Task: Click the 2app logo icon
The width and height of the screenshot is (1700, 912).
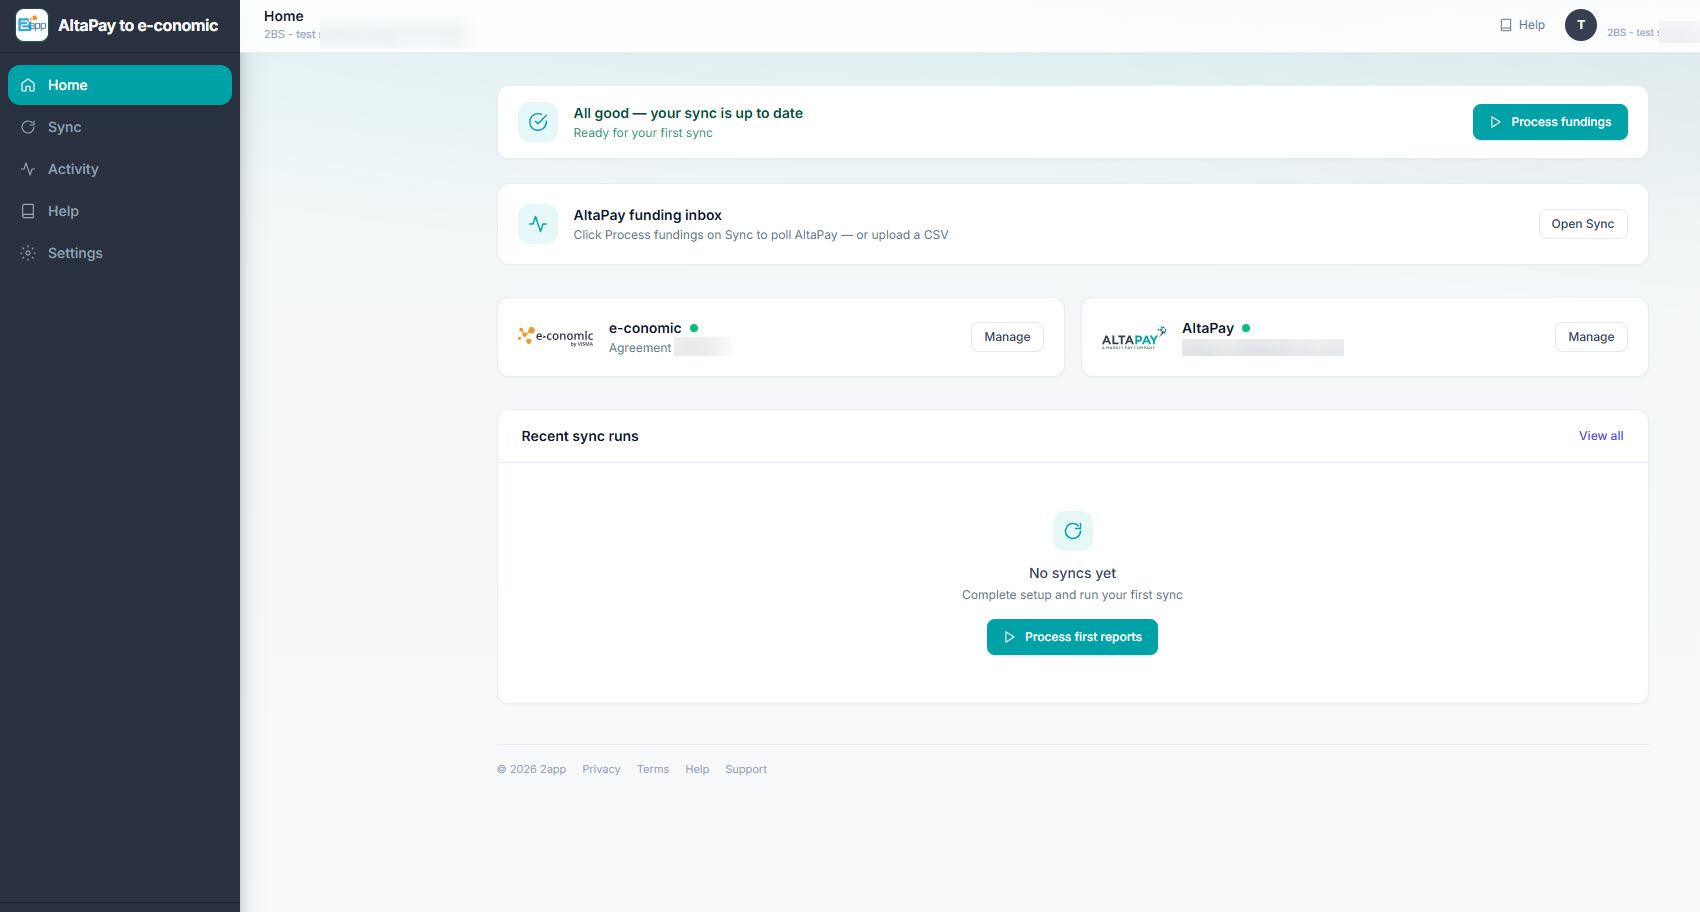Action: [32, 25]
